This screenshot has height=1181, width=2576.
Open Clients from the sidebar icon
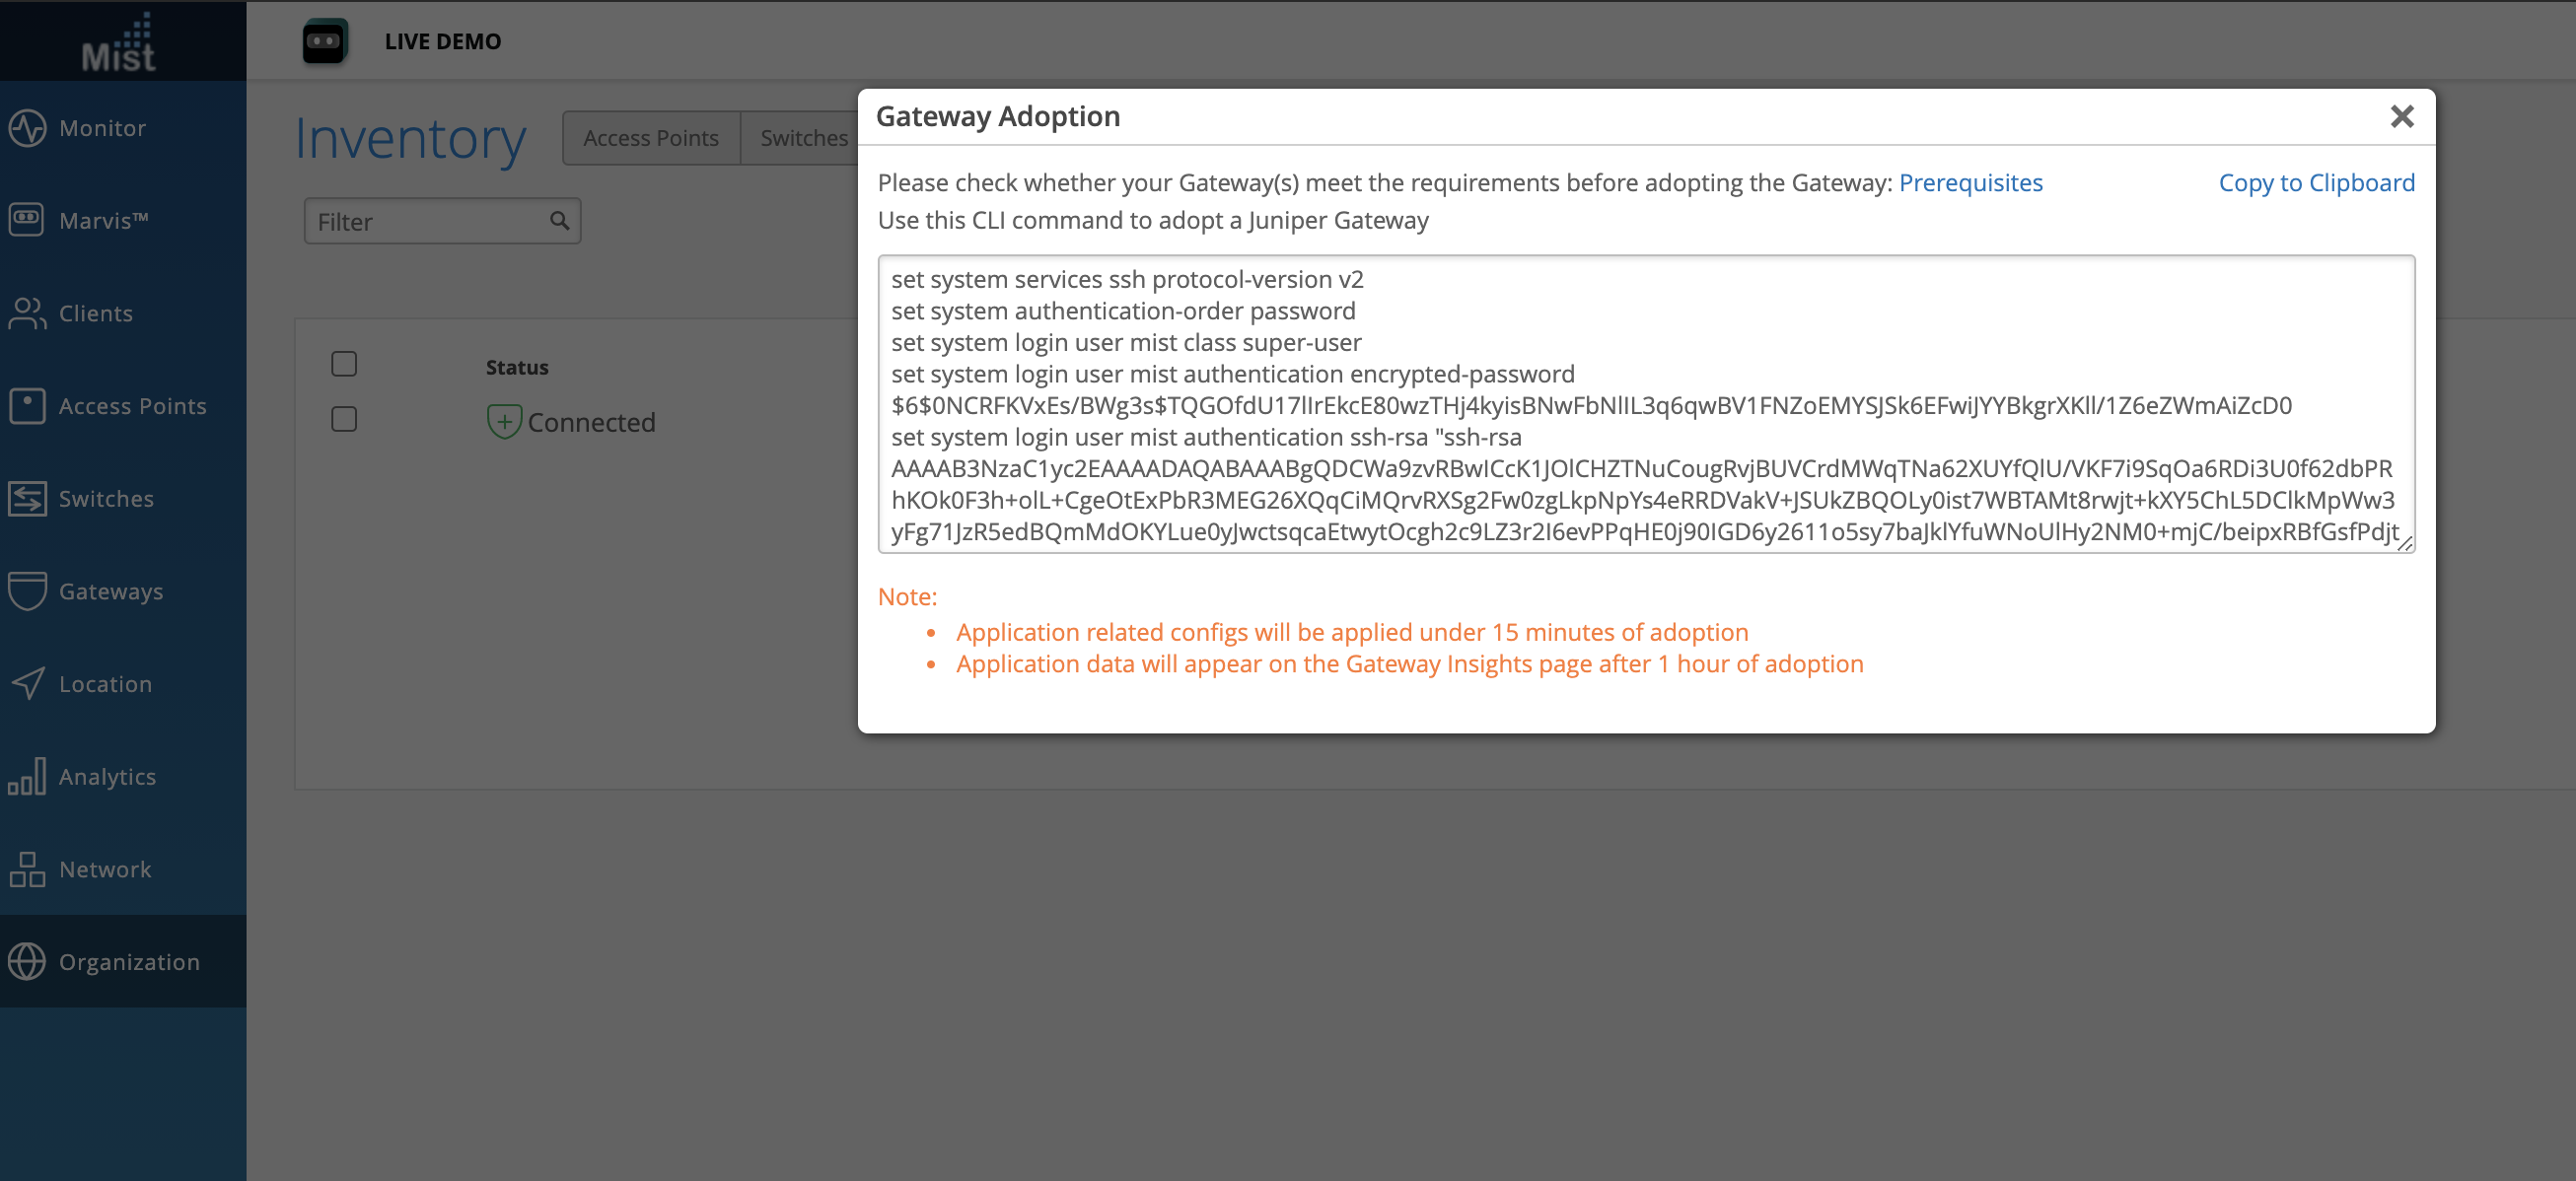pos(27,313)
